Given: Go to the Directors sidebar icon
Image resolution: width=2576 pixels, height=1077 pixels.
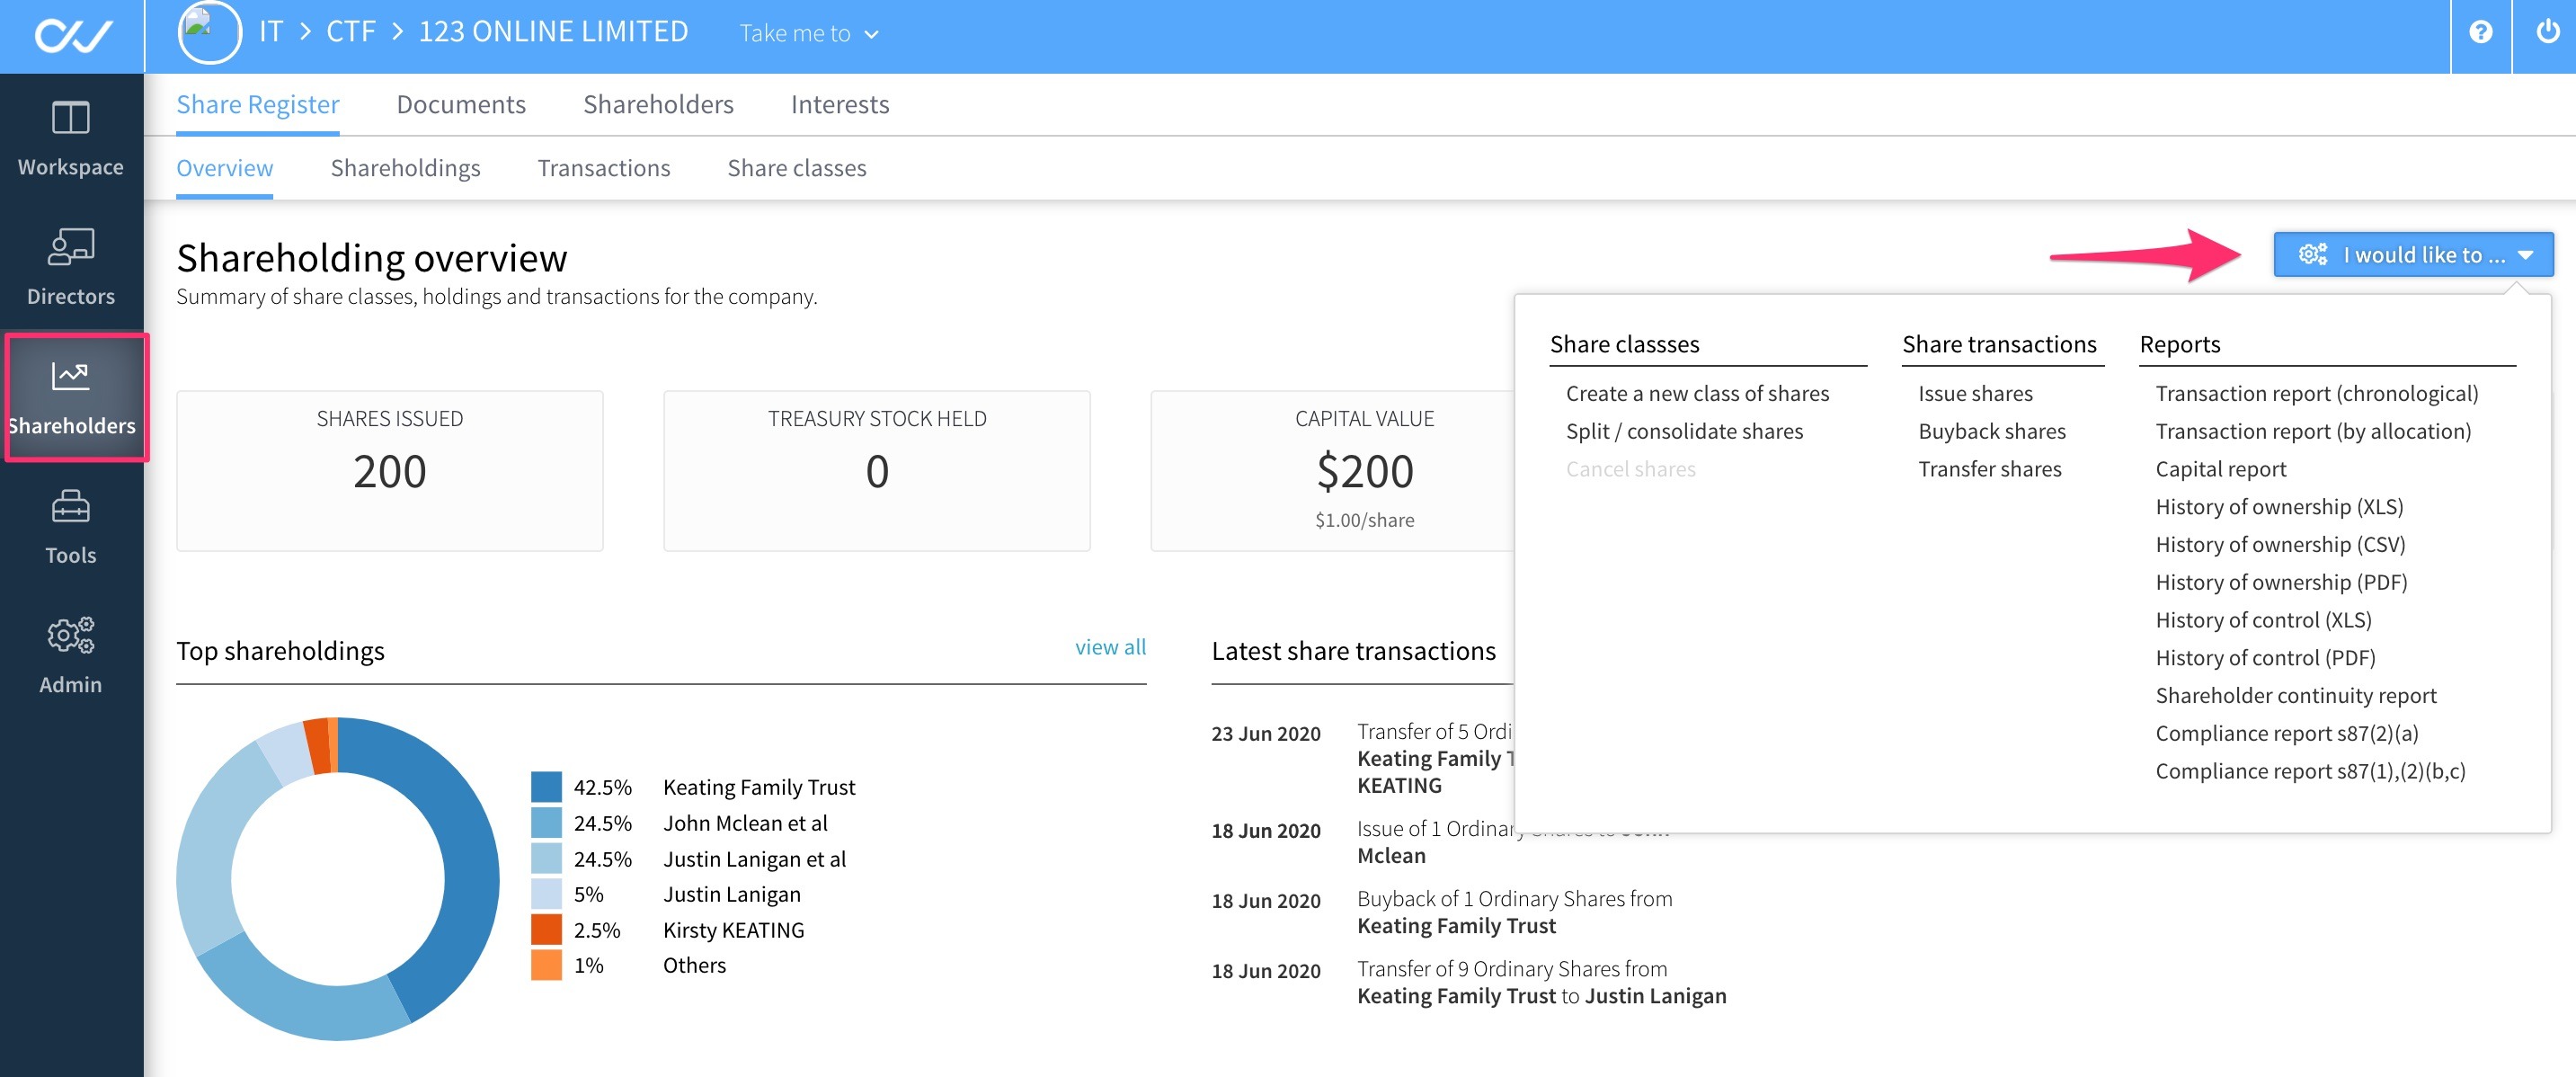Looking at the screenshot, I should point(70,247).
